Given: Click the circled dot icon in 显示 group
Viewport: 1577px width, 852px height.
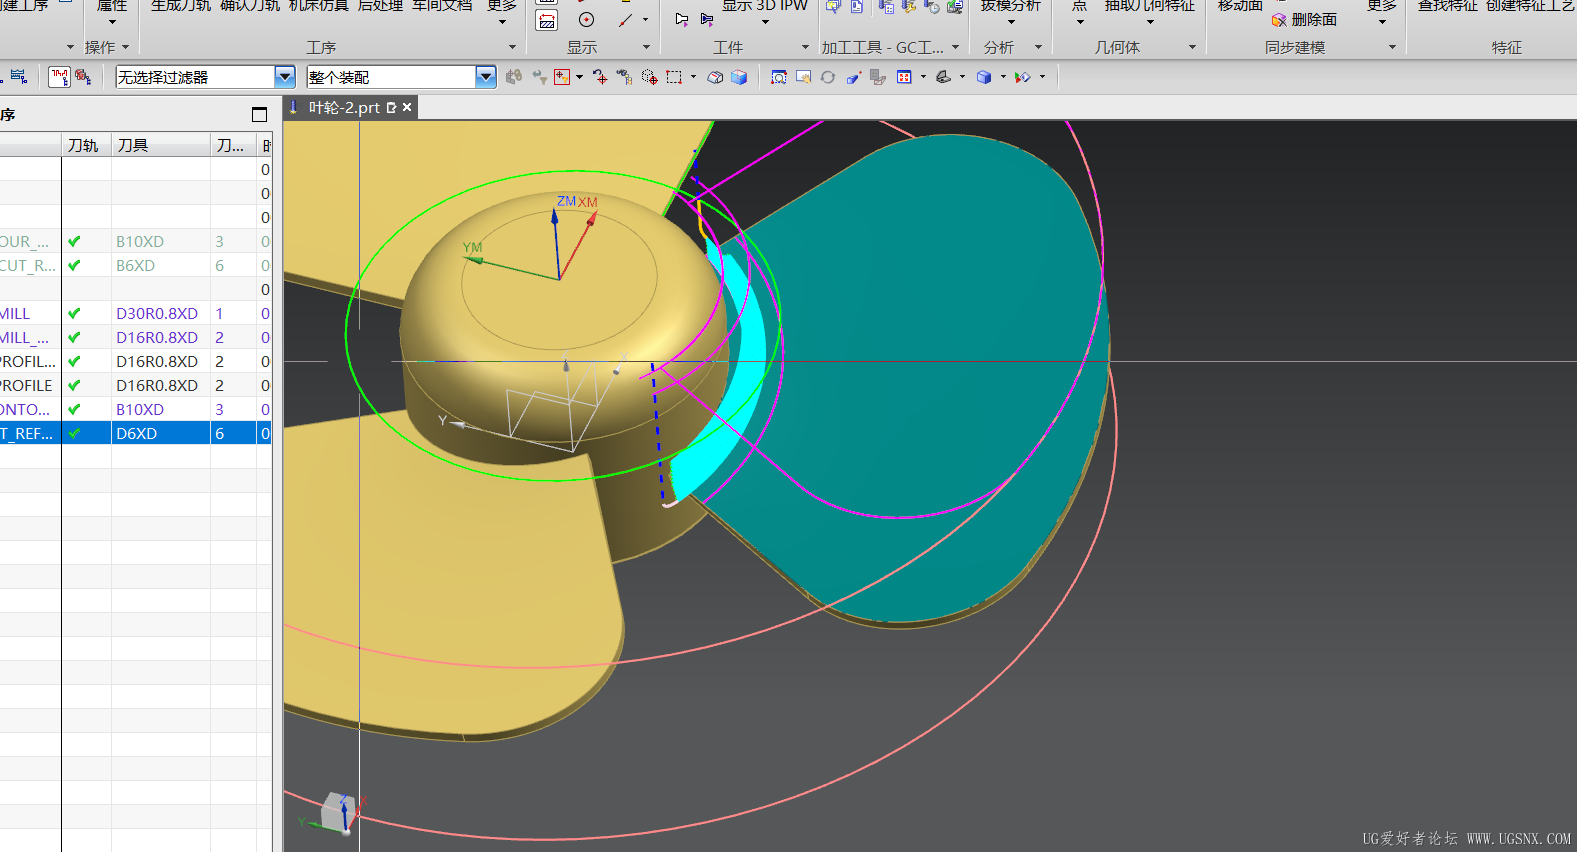Looking at the screenshot, I should pyautogui.click(x=587, y=20).
